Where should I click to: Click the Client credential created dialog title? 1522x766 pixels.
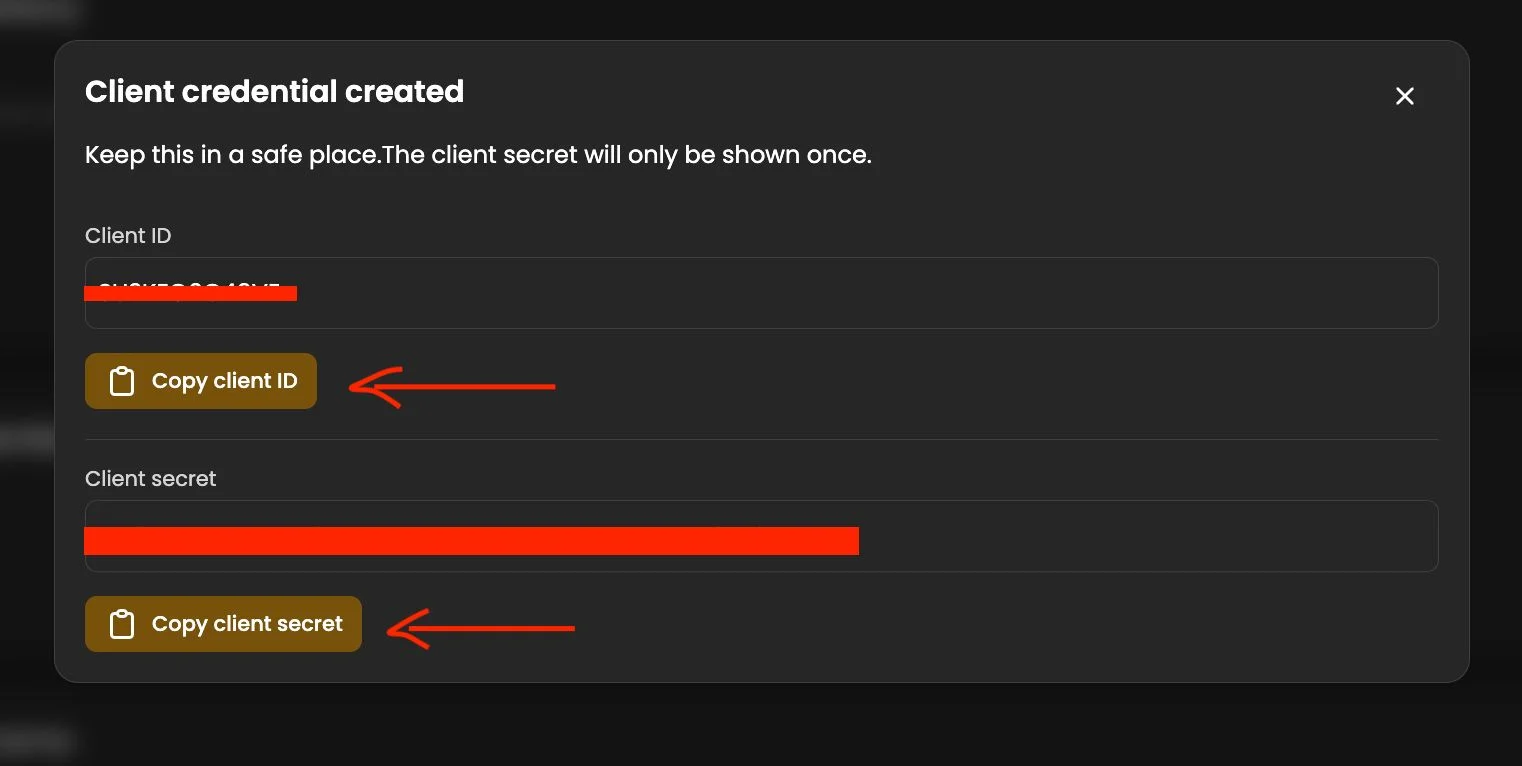(274, 91)
